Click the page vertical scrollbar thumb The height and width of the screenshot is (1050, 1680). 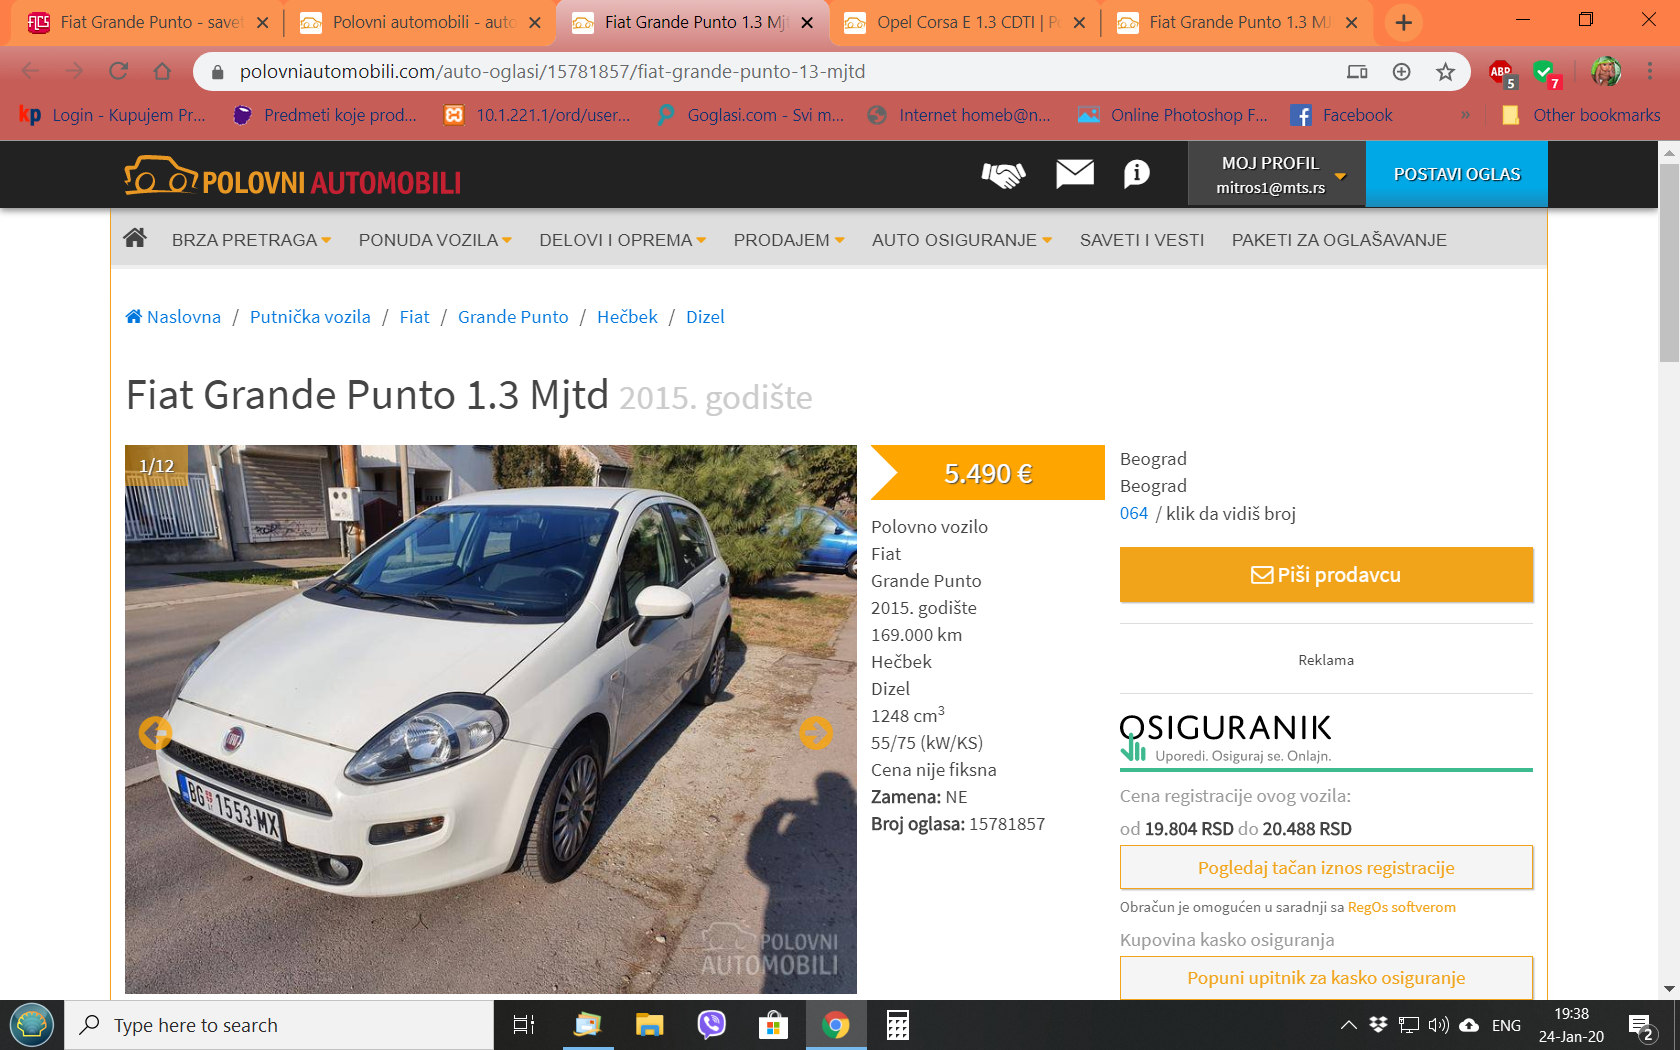click(x=1669, y=262)
